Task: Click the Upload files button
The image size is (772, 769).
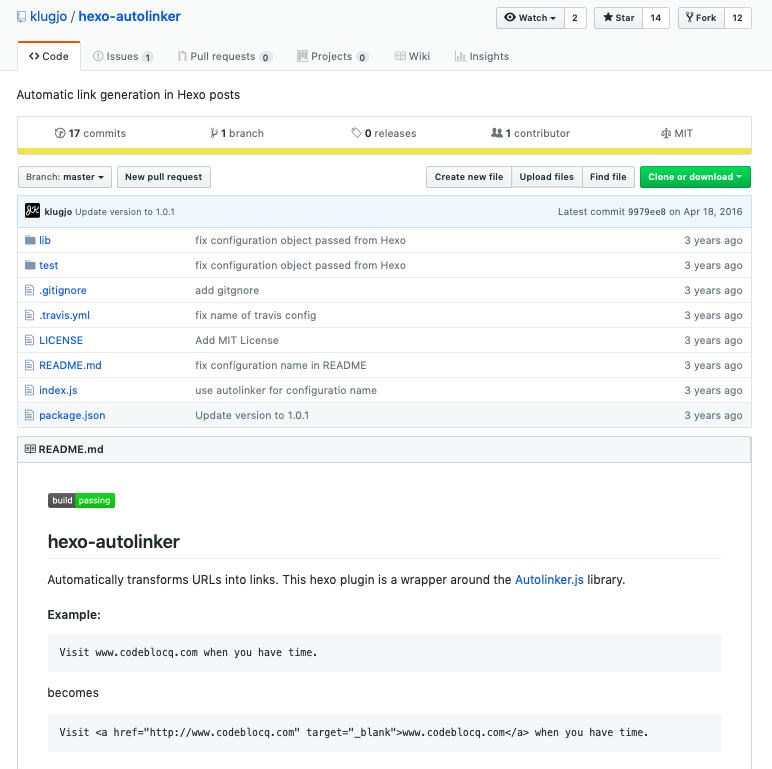Action: [x=547, y=177]
